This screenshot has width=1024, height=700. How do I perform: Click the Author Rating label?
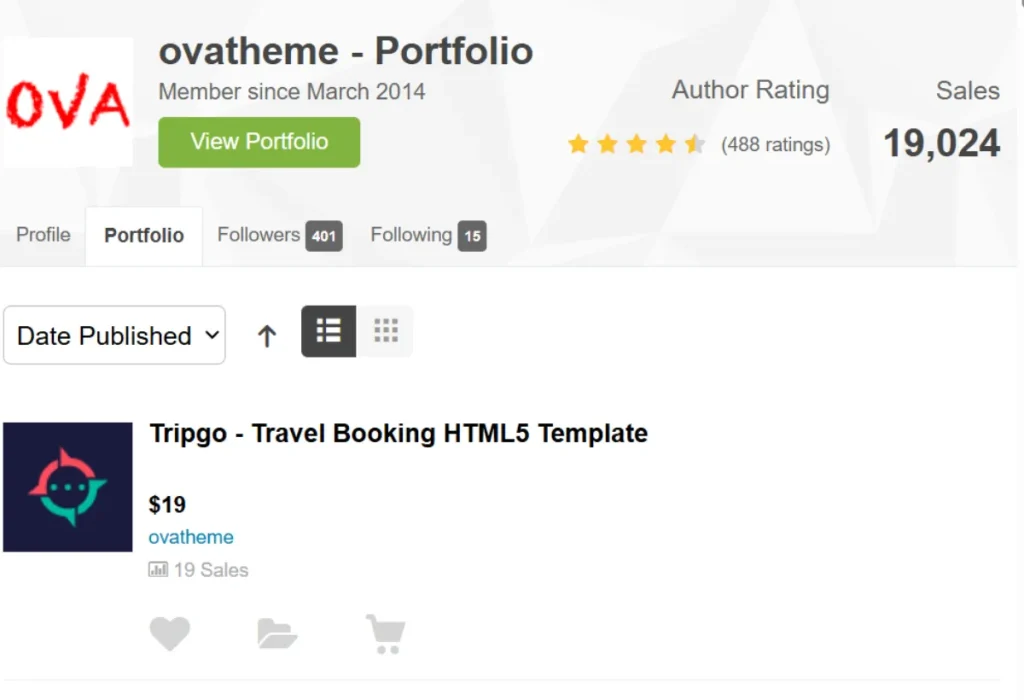750,90
